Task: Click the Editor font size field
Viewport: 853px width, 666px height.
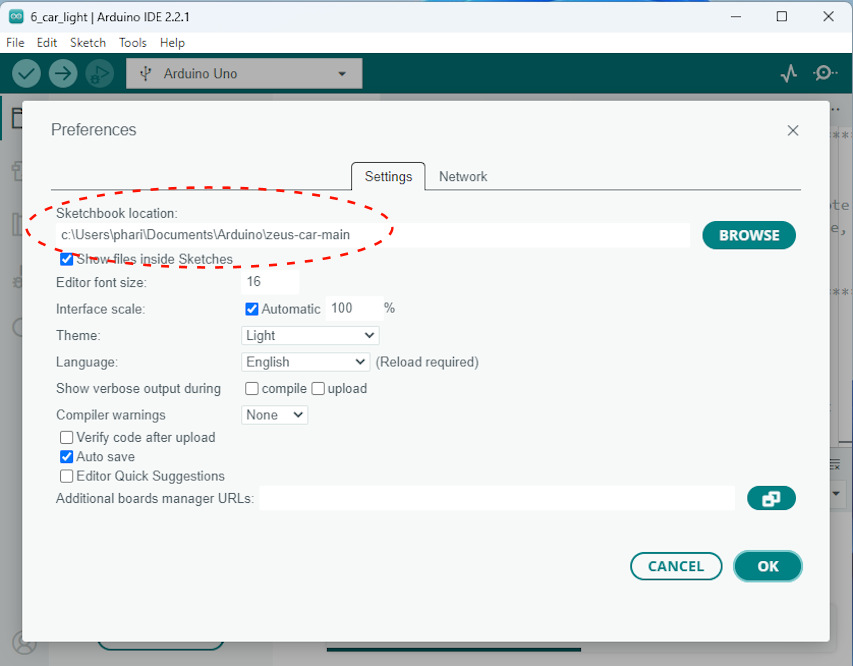Action: [x=270, y=282]
